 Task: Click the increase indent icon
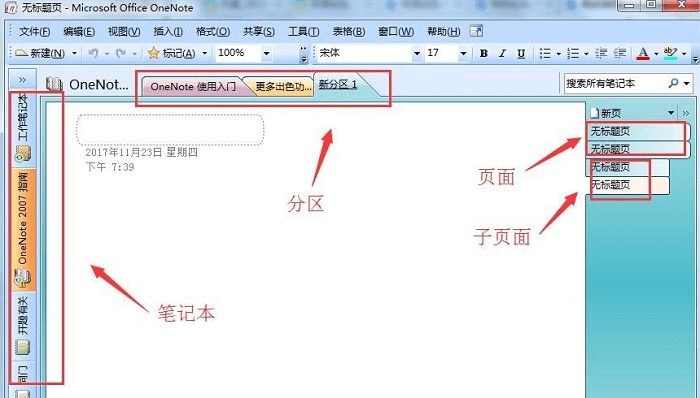tap(620, 54)
